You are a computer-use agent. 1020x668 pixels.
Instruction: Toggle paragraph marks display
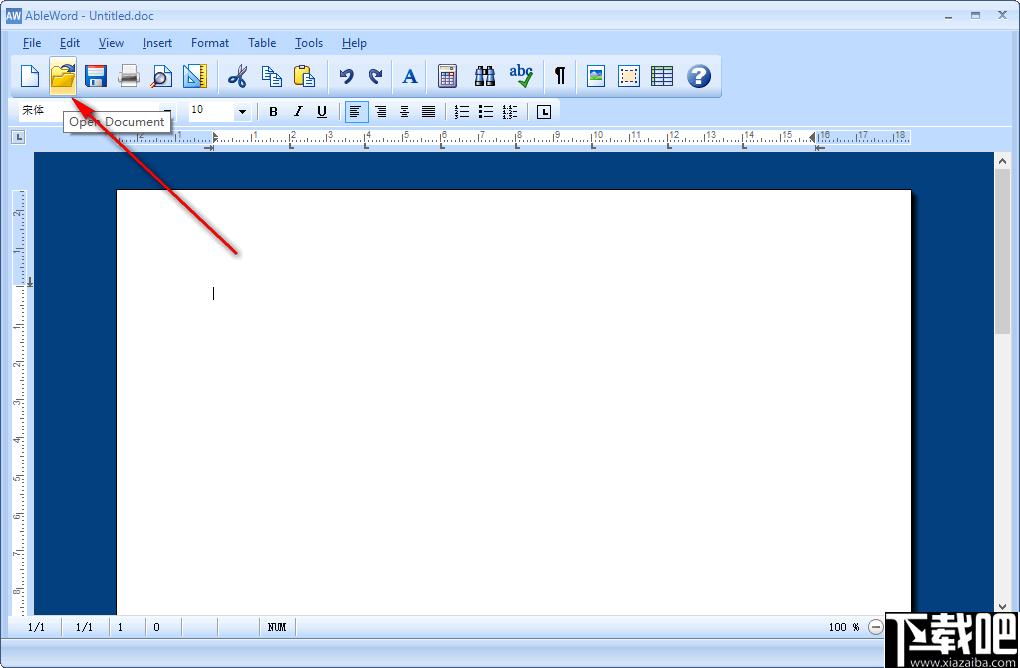559,76
